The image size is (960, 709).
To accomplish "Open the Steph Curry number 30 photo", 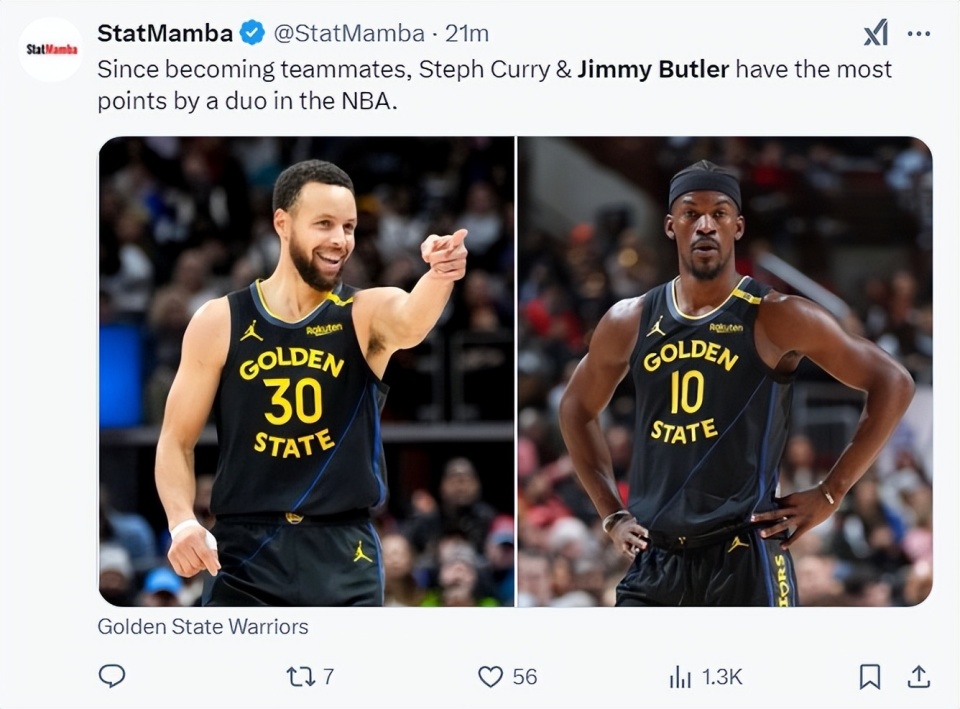I will 306,371.
